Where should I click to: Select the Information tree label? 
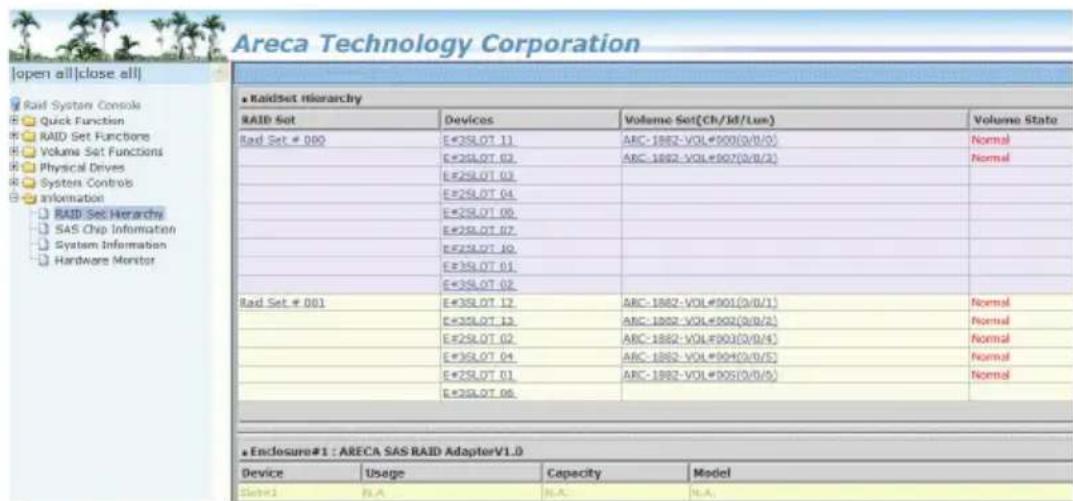(72, 198)
